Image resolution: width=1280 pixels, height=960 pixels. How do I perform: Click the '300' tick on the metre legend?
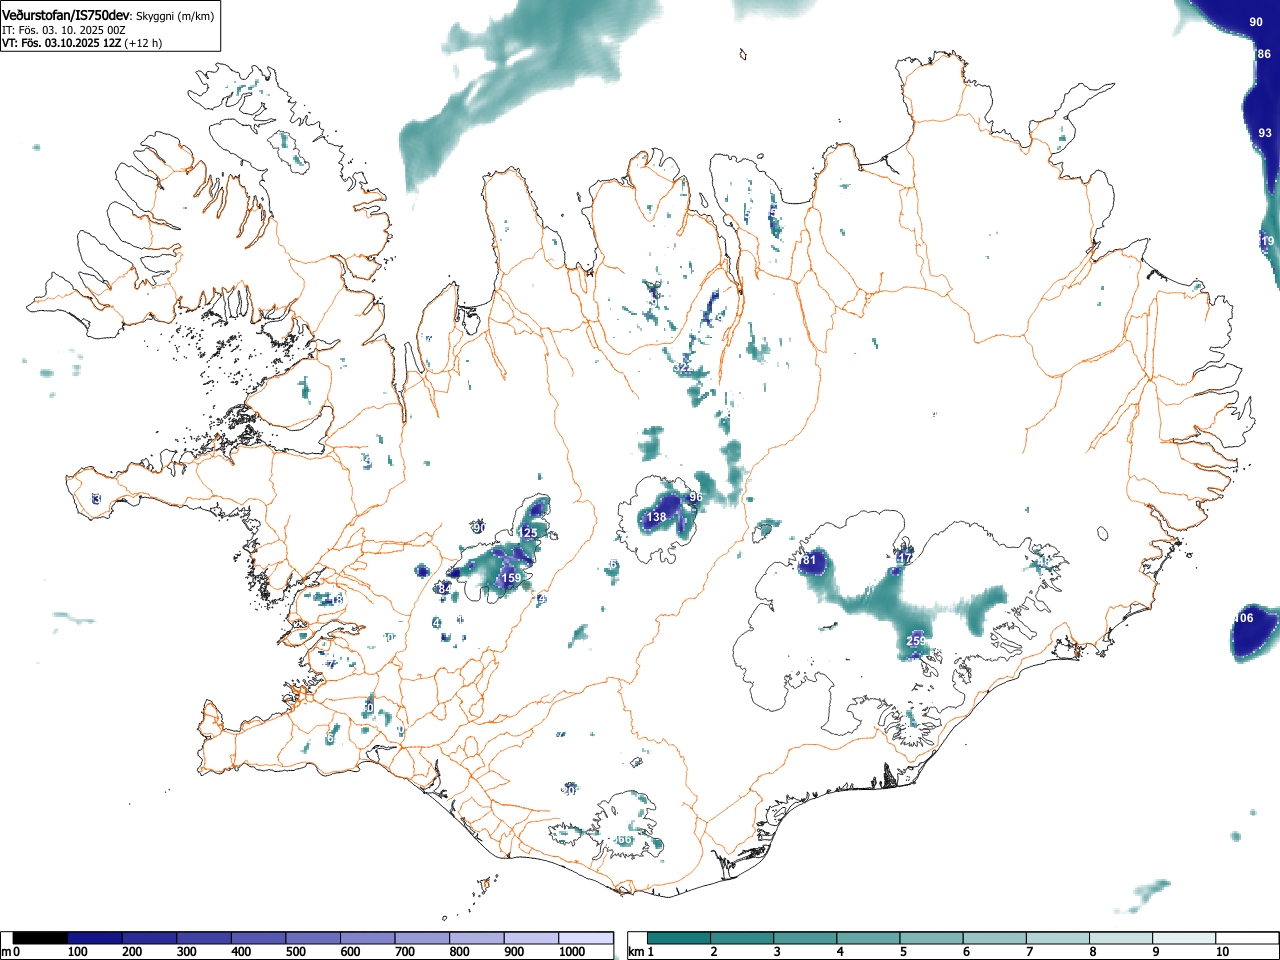[x=187, y=952]
